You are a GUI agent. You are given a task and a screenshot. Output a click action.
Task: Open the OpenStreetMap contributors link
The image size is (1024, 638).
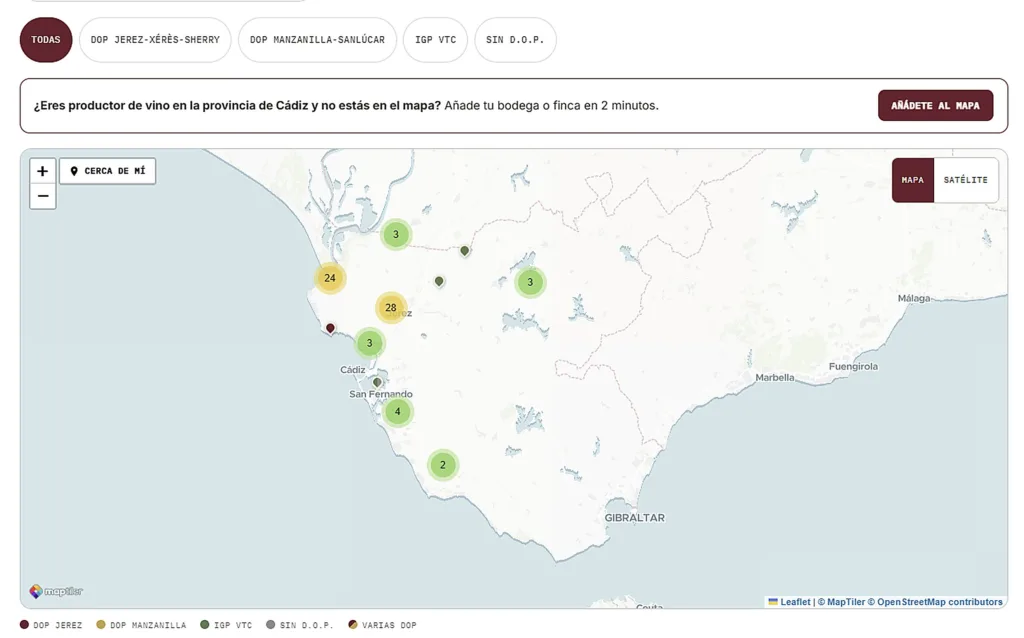coord(935,602)
